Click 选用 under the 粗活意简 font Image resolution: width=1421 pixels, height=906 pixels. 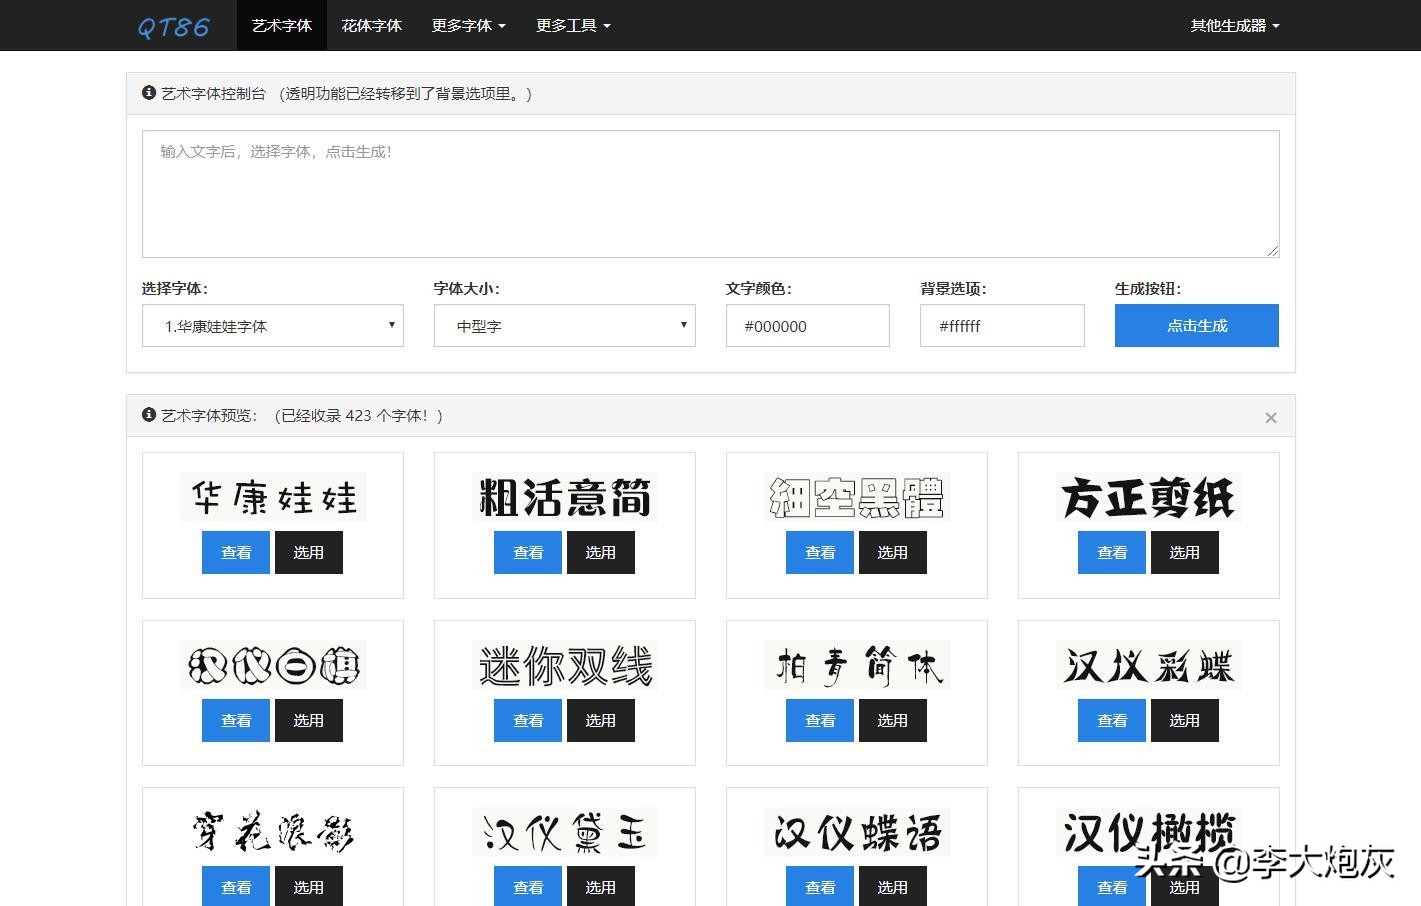coord(601,552)
